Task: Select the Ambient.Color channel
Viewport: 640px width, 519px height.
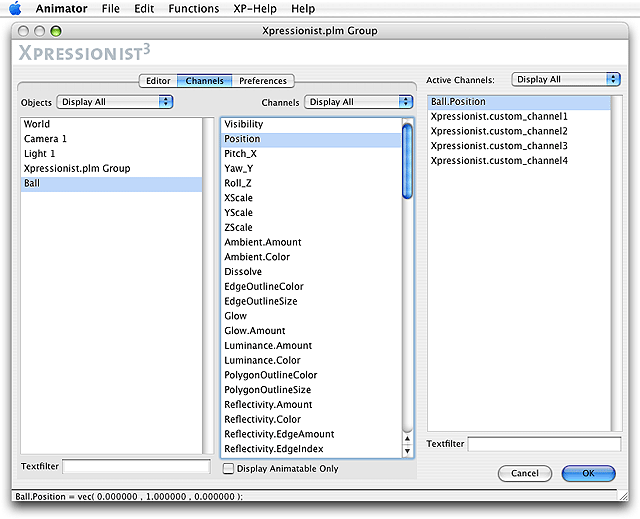Action: [311, 257]
